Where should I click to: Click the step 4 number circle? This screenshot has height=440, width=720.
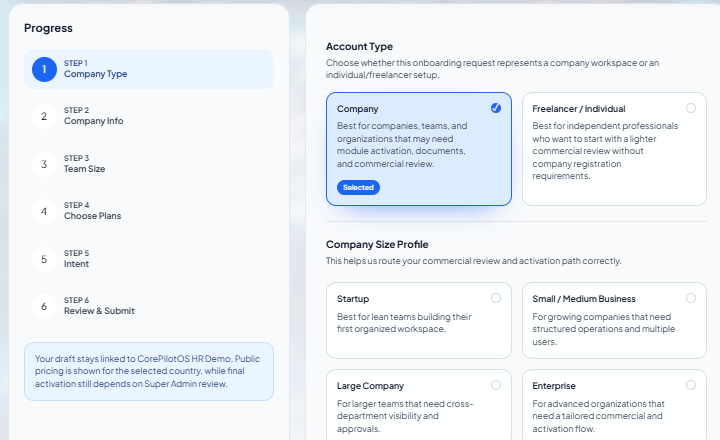click(x=44, y=211)
